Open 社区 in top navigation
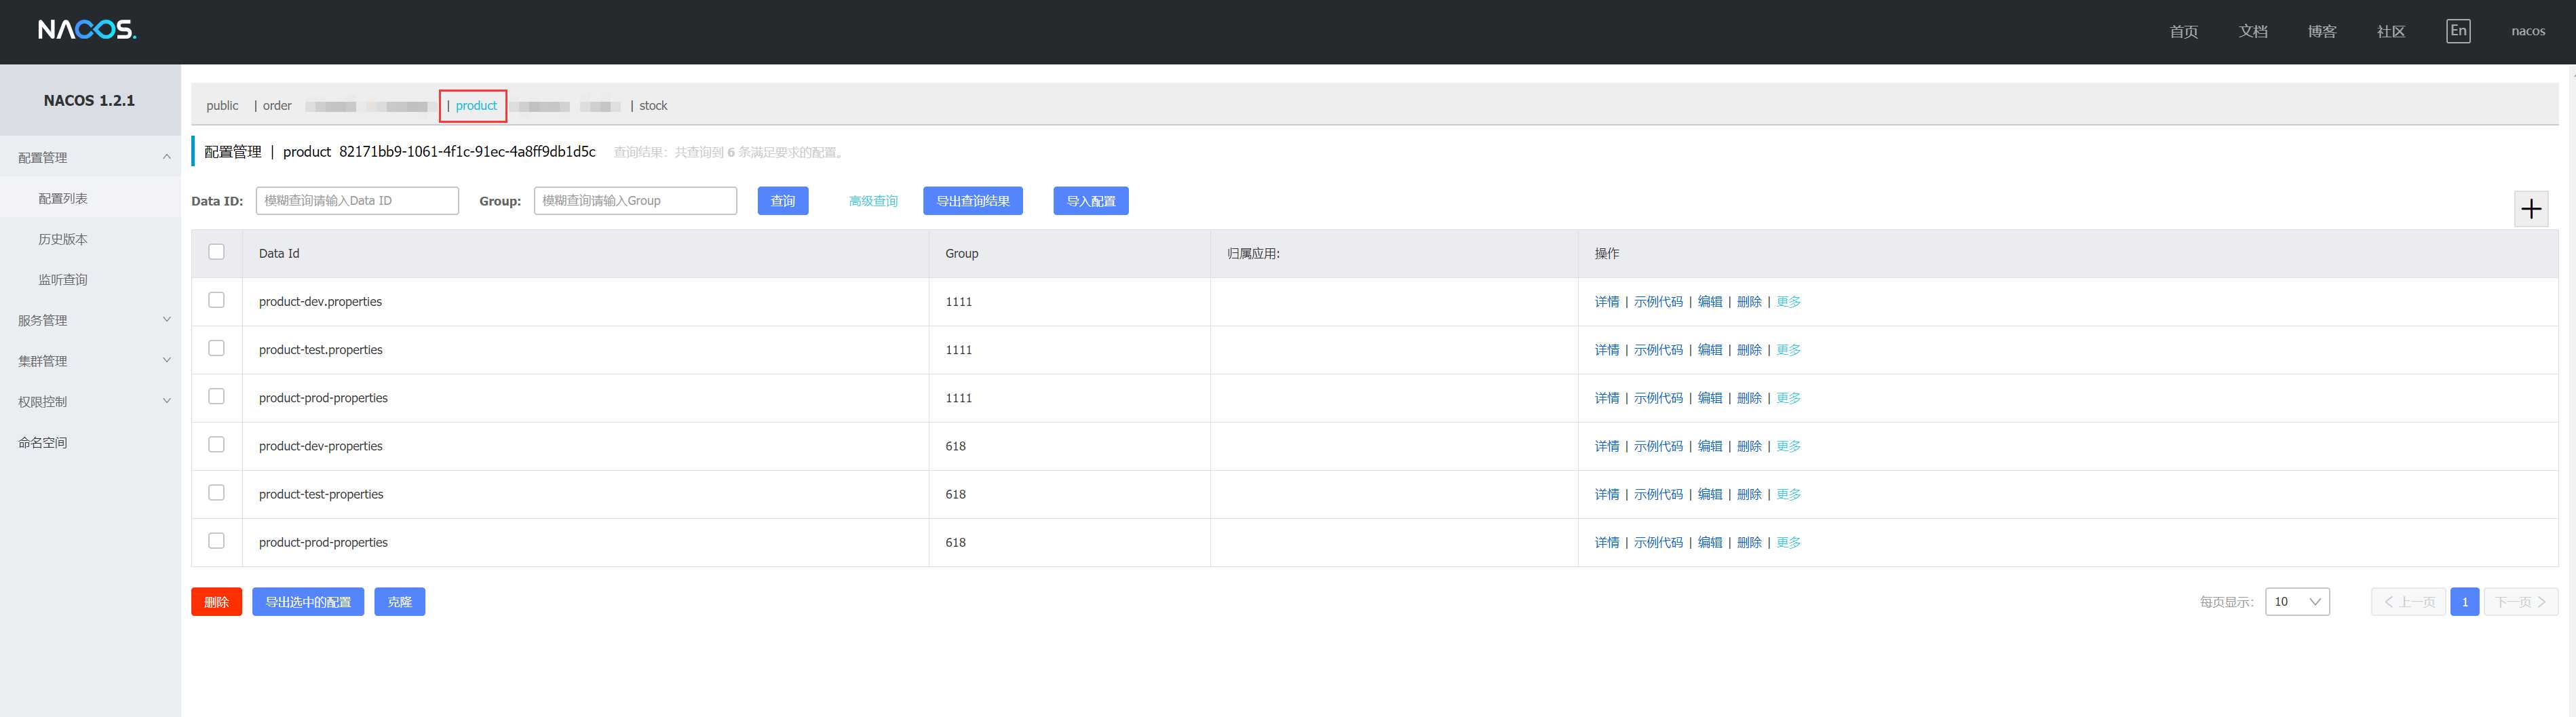 2390,31
